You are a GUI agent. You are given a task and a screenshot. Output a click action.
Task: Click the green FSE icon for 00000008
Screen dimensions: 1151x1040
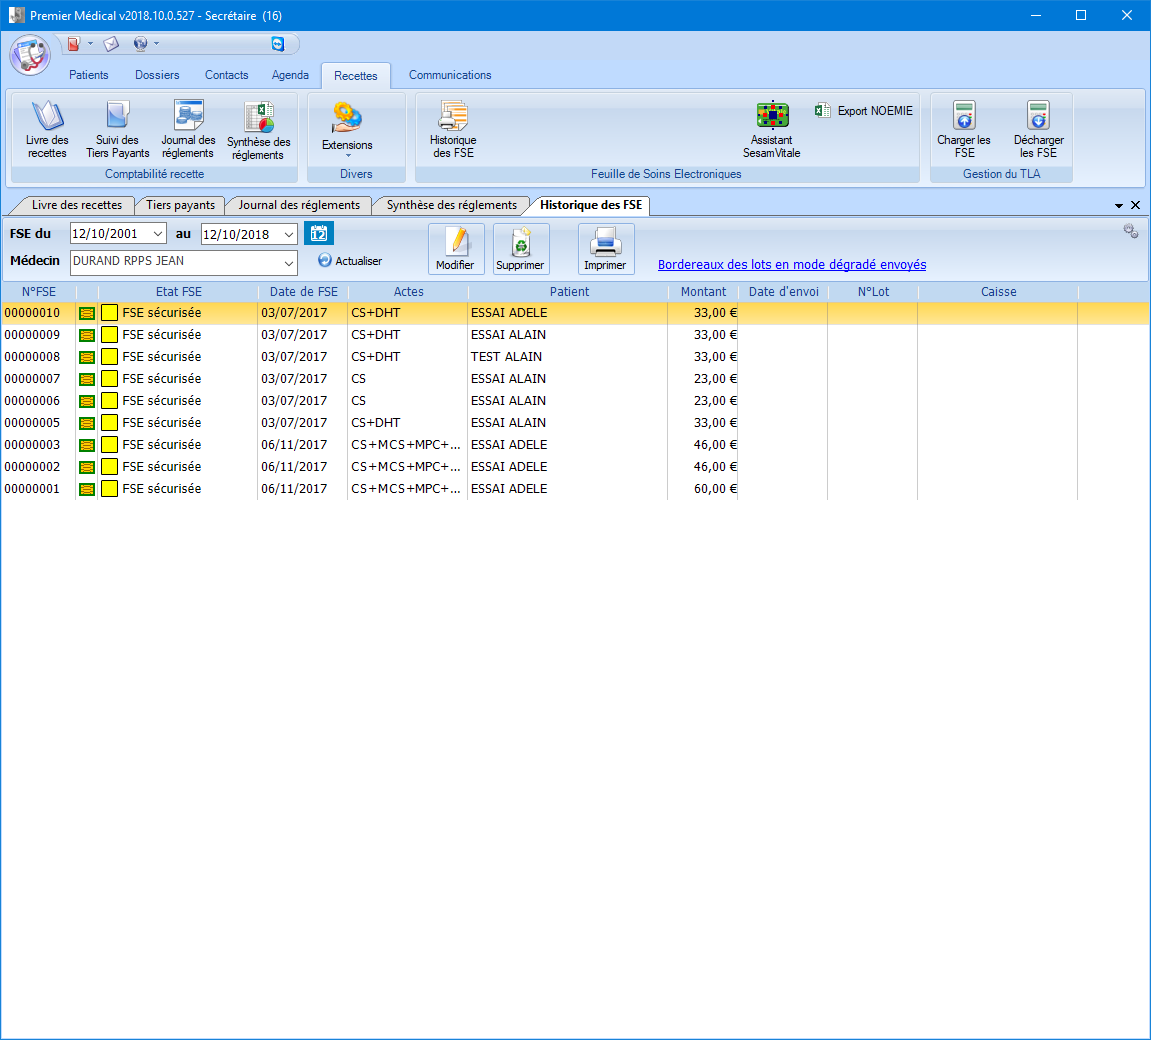point(87,357)
